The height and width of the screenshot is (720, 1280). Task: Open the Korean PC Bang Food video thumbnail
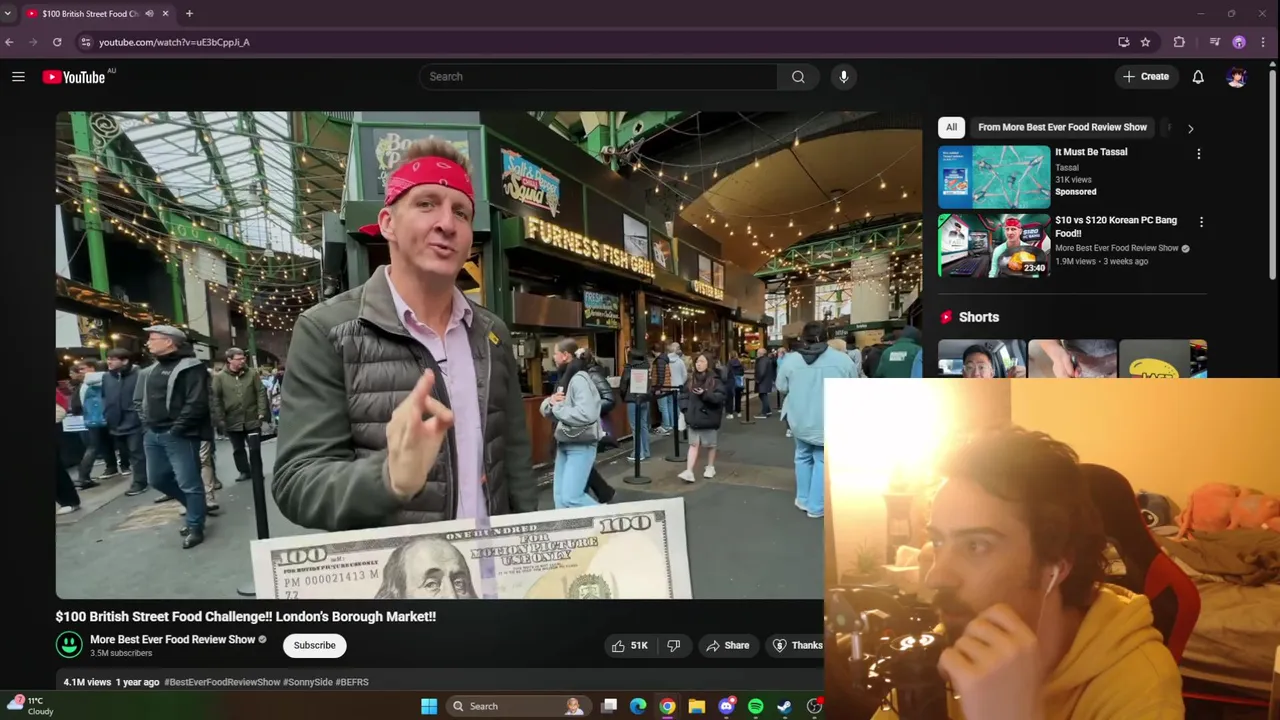(x=994, y=245)
